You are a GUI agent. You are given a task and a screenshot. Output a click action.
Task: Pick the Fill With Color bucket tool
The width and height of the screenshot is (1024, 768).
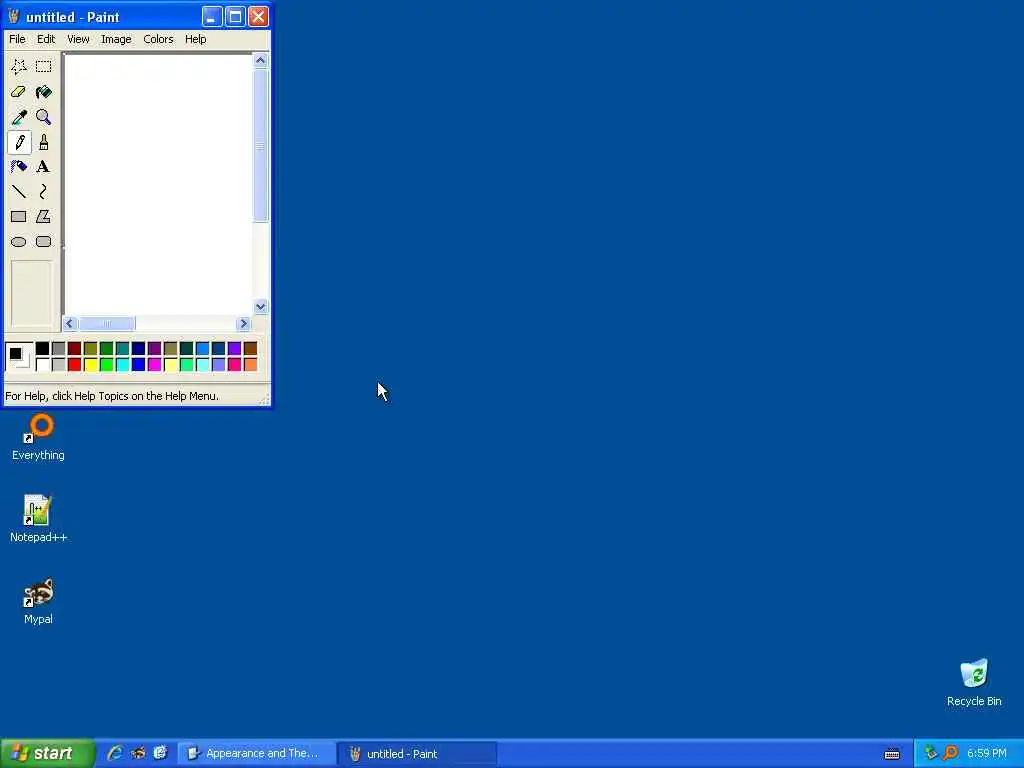(x=44, y=92)
